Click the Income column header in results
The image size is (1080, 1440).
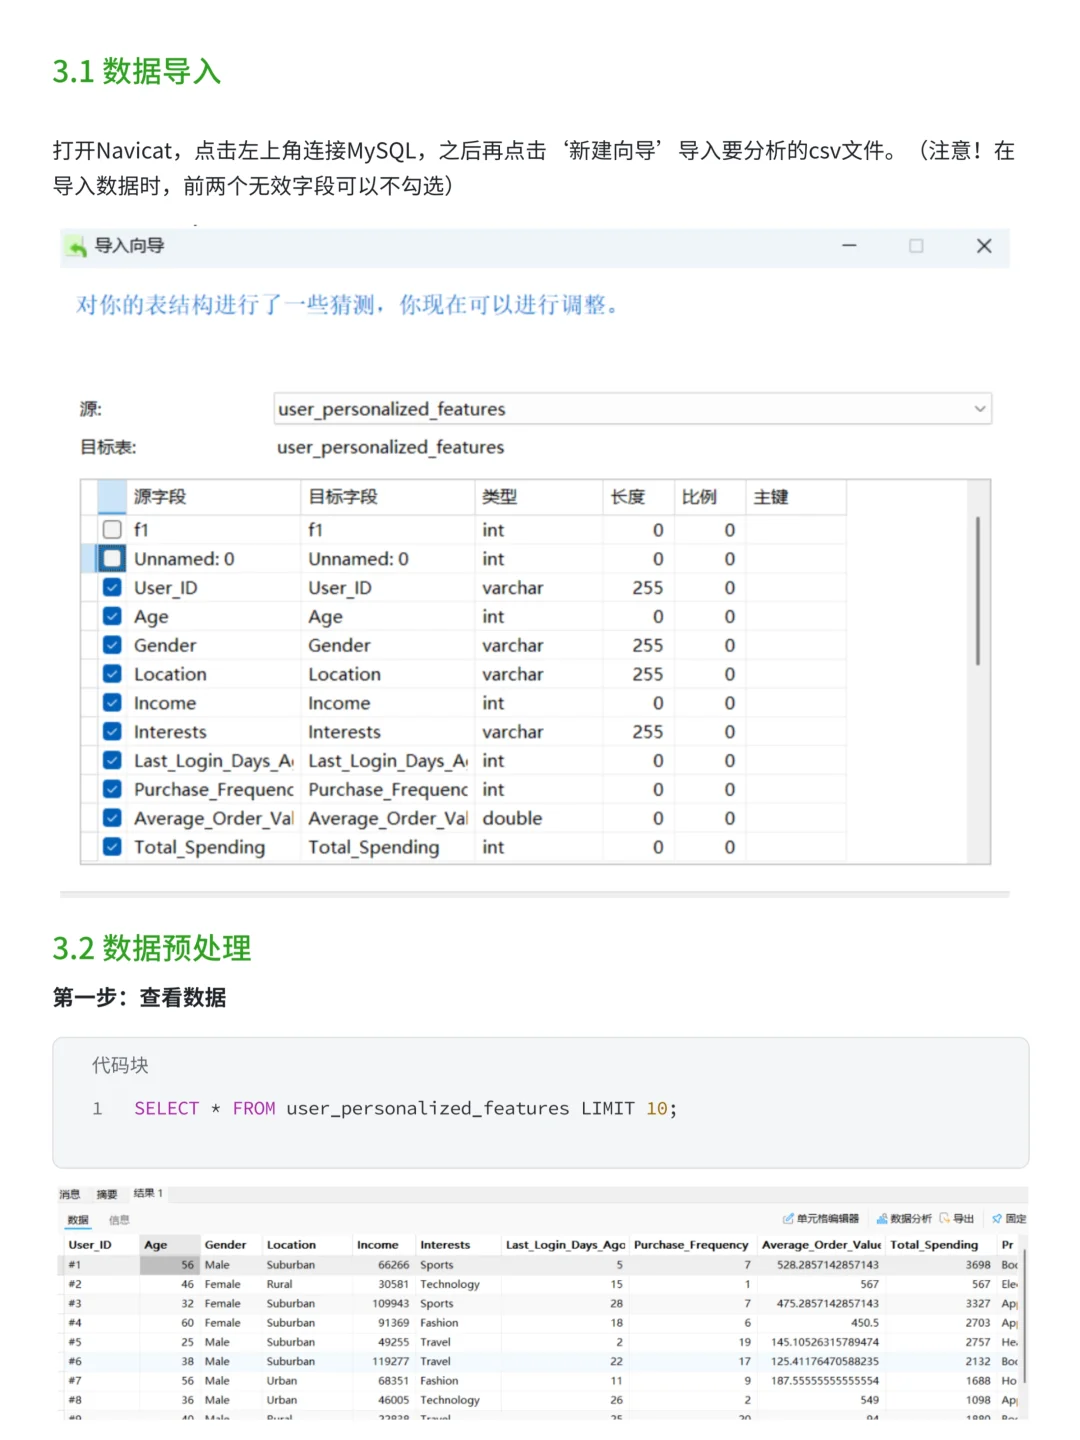(382, 1245)
